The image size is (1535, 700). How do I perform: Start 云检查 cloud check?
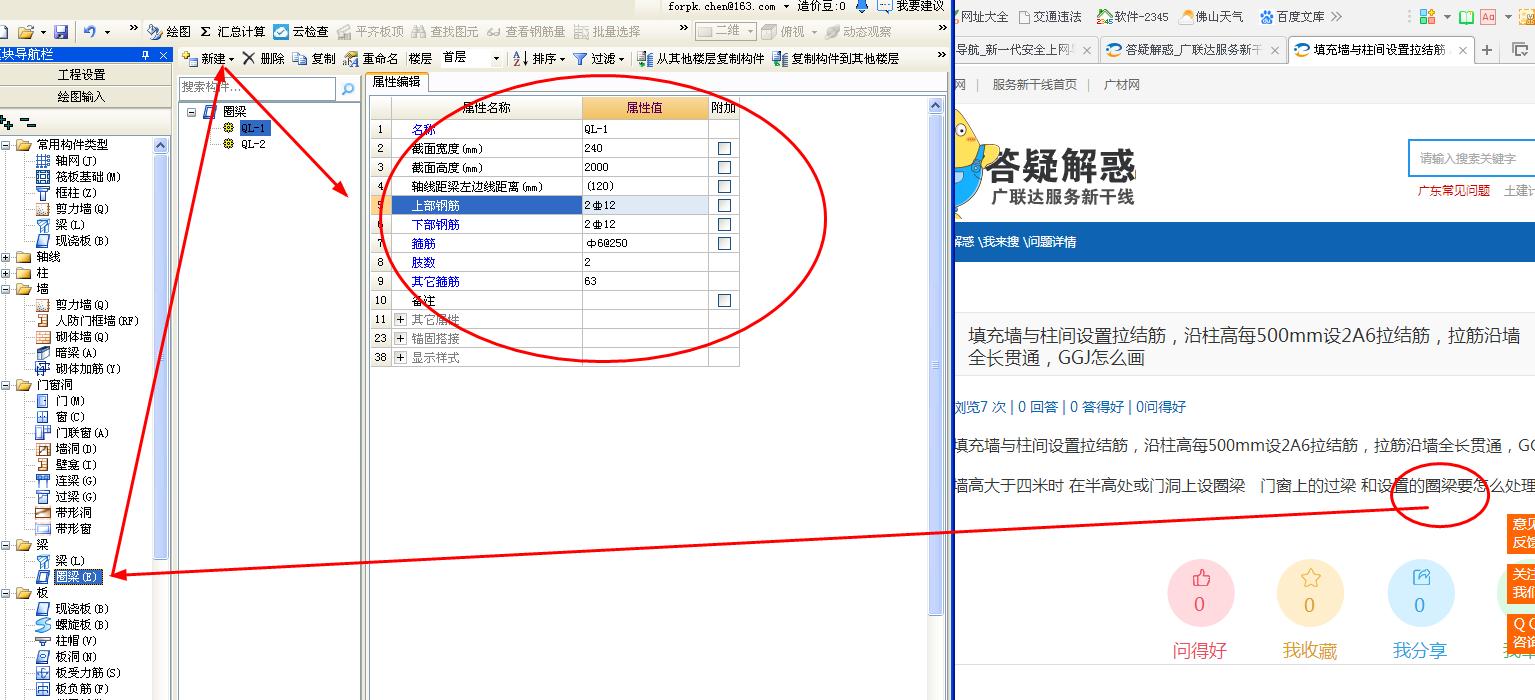(301, 32)
